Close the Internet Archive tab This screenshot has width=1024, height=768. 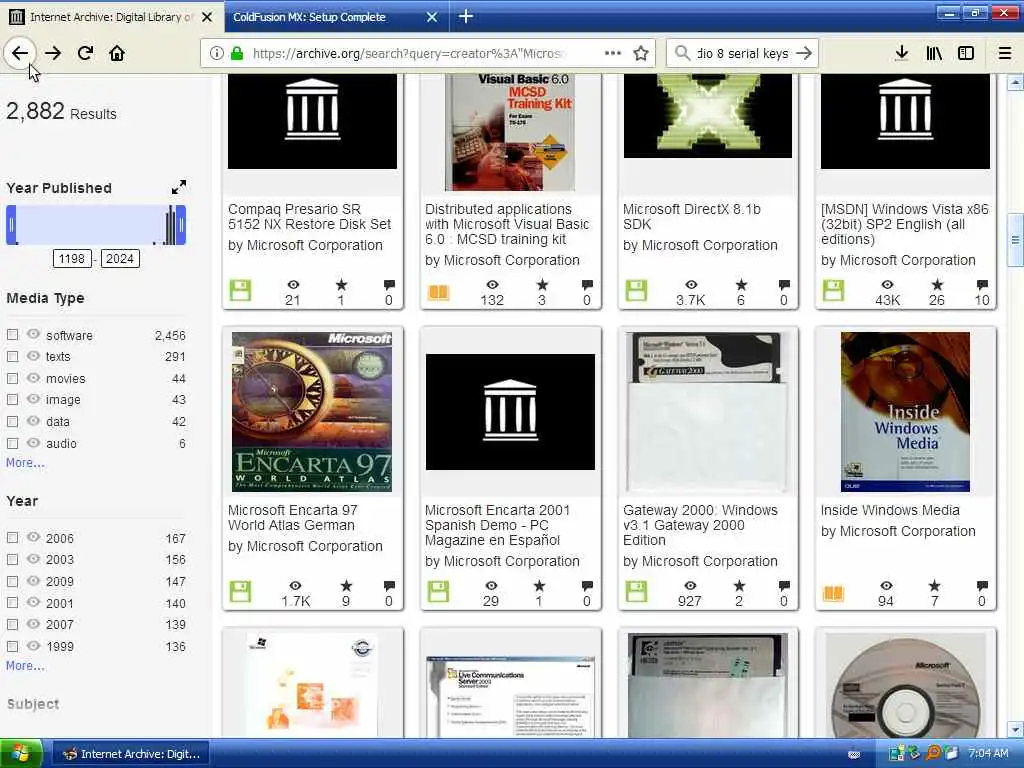(207, 17)
